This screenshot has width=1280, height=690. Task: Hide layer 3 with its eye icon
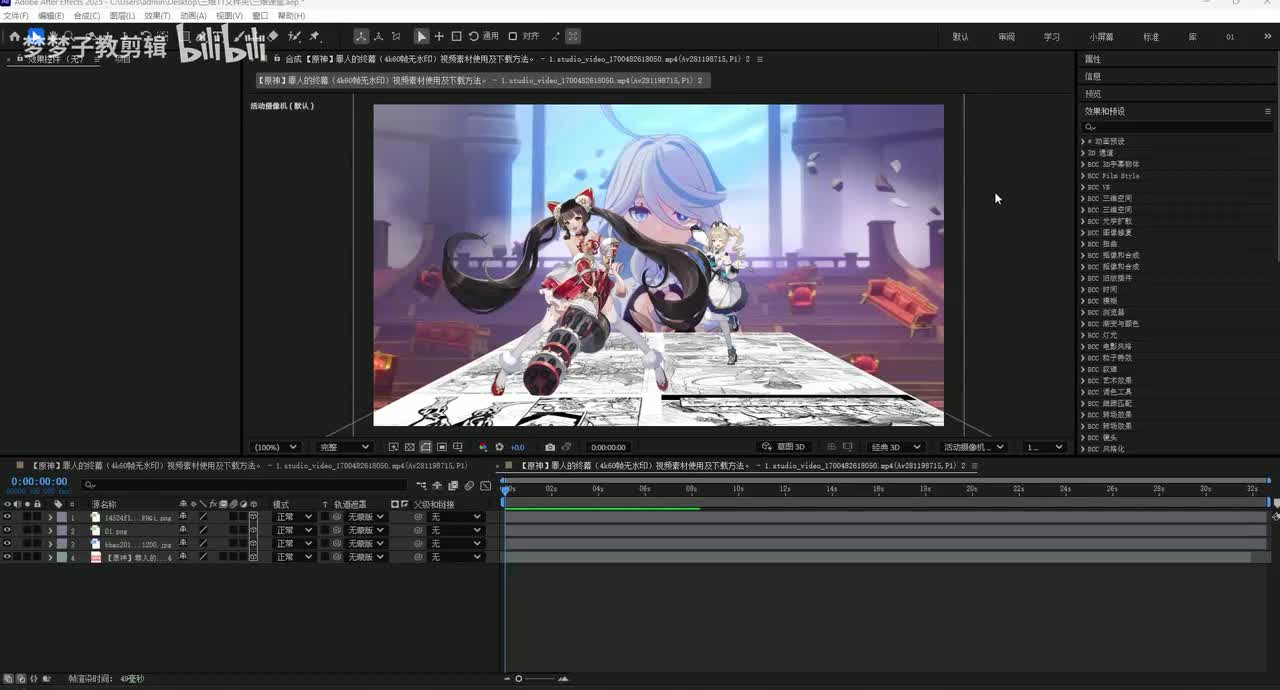[x=7, y=543]
